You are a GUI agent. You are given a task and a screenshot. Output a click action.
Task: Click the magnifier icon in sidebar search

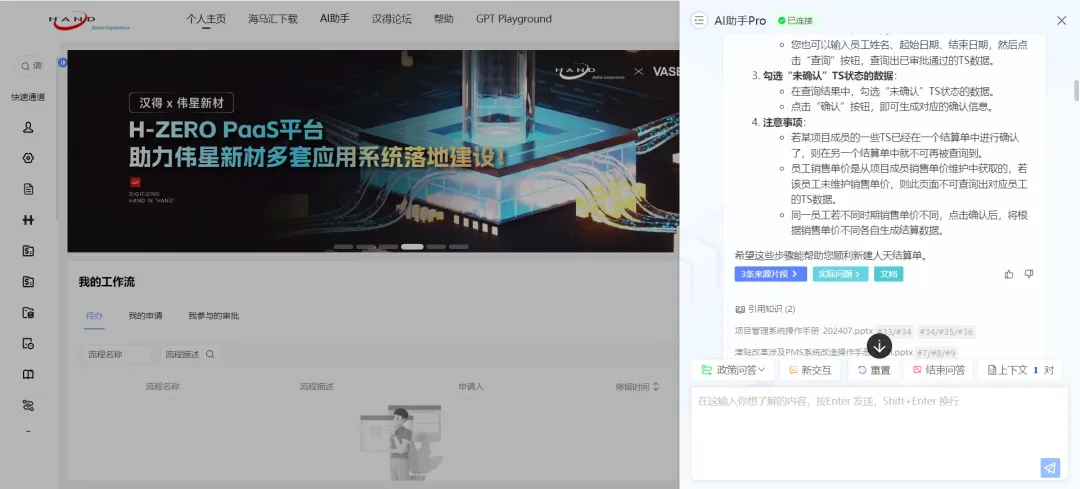25,66
